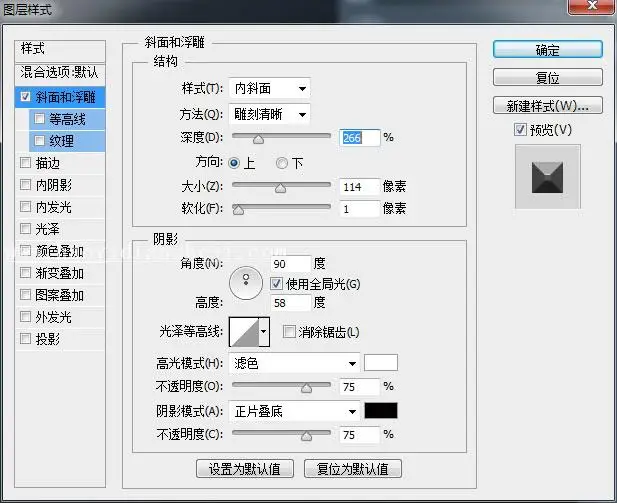
Task: Click the shadow 不透明度(C) slider handle
Action: (x=306, y=436)
